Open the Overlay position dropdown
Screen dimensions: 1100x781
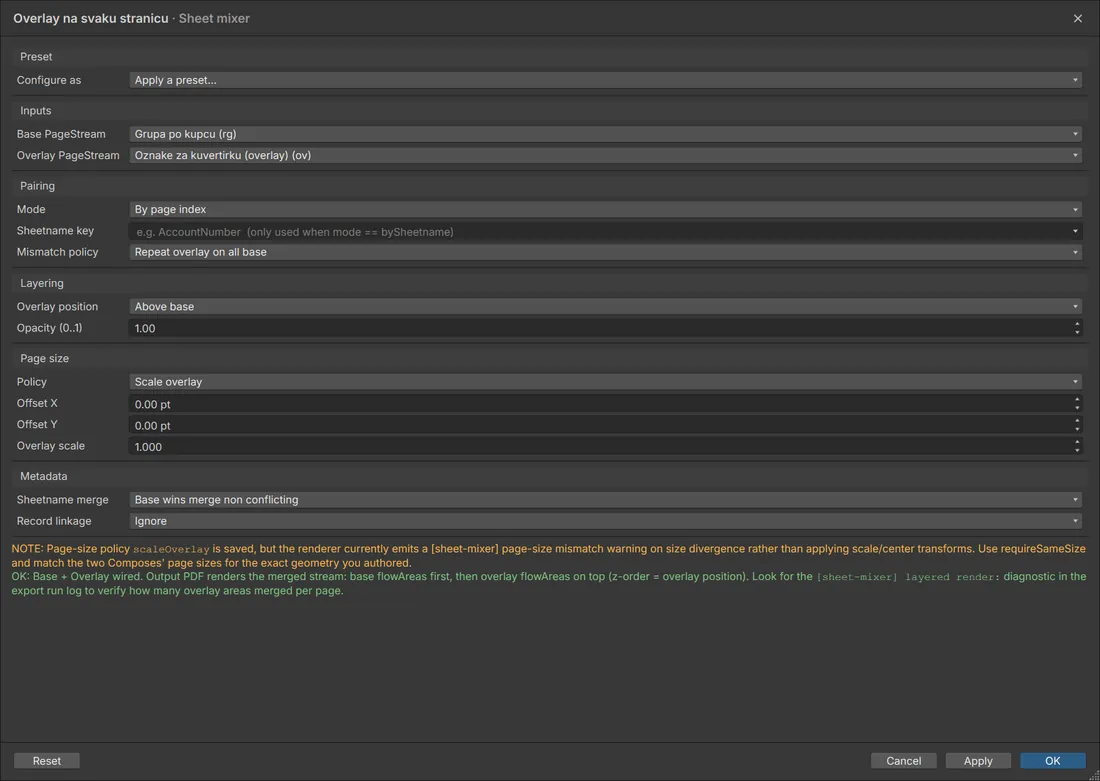point(605,307)
